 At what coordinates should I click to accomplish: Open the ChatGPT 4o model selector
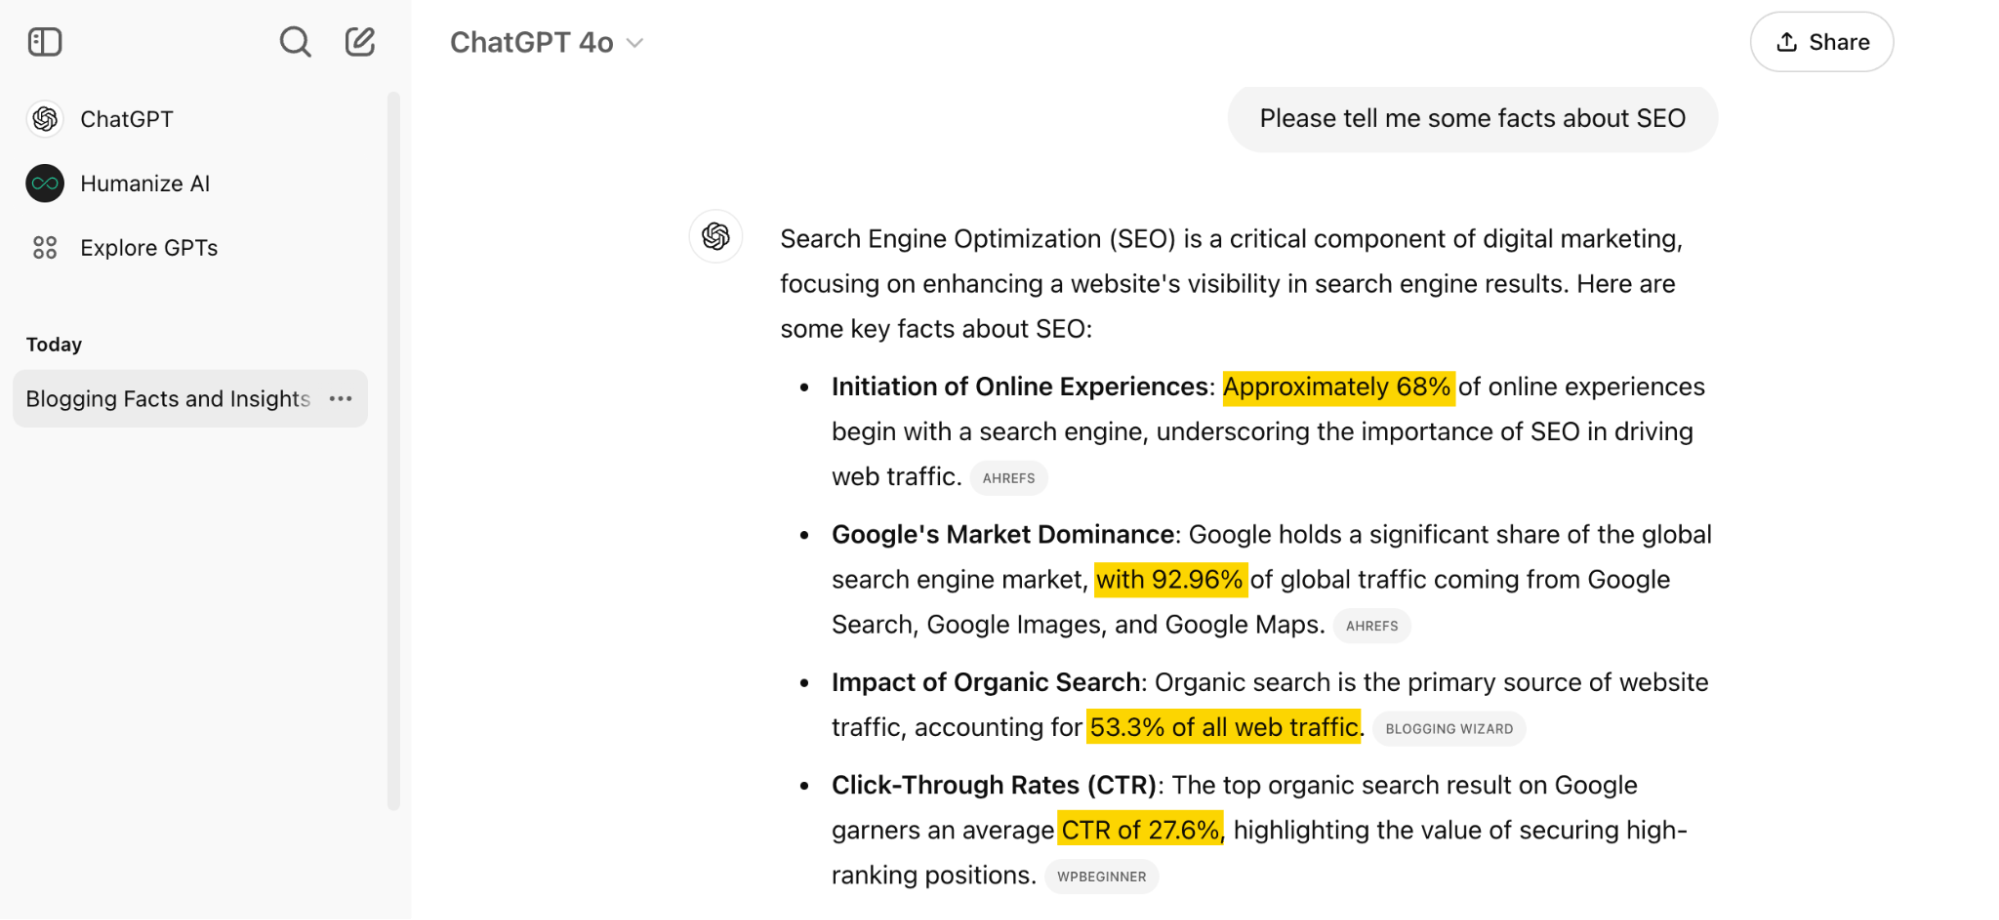(x=547, y=42)
